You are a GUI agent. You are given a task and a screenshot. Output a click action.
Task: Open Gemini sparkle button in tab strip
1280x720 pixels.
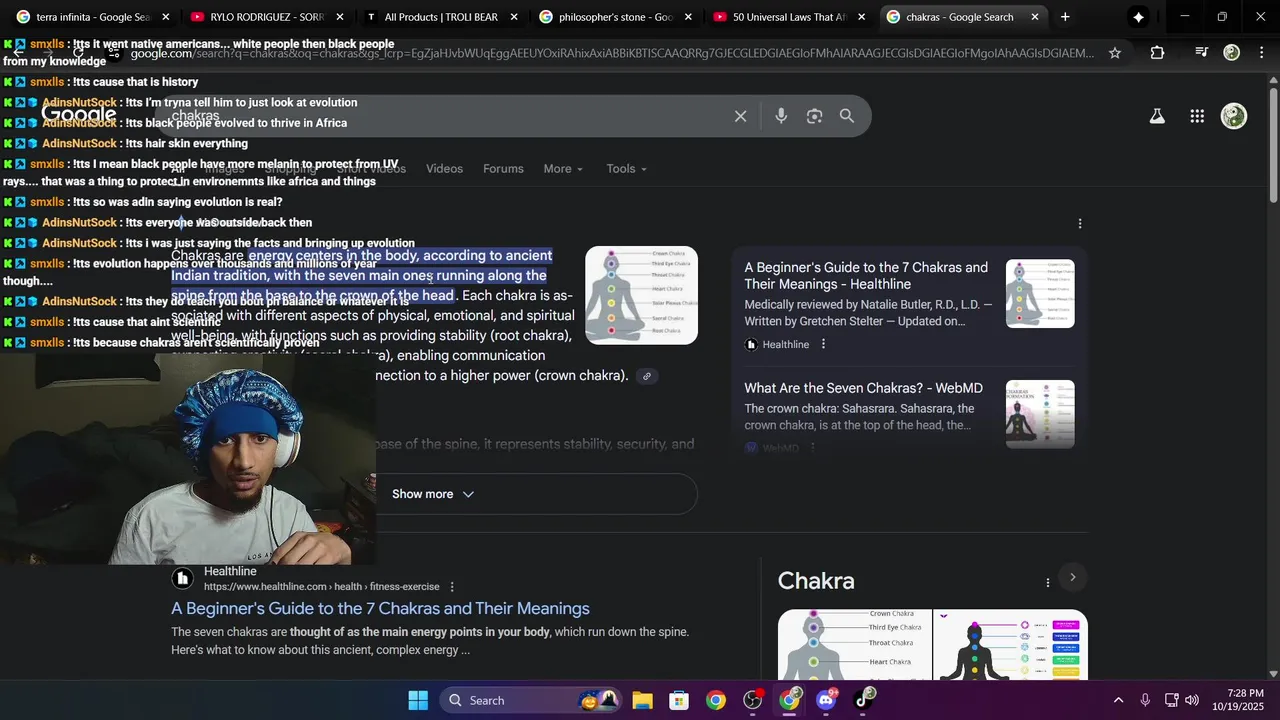click(x=1138, y=17)
